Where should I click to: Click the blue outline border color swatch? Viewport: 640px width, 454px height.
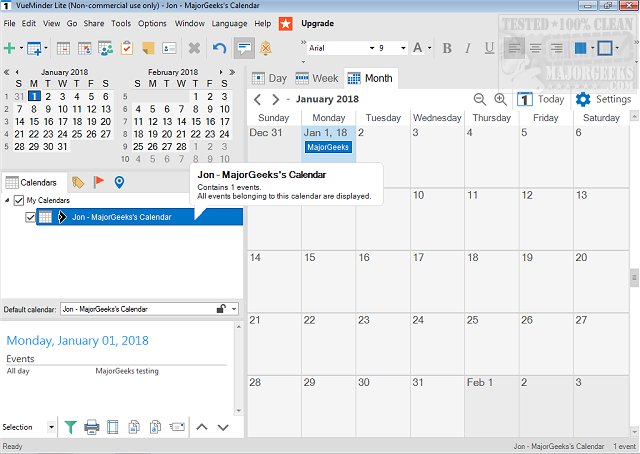point(604,48)
